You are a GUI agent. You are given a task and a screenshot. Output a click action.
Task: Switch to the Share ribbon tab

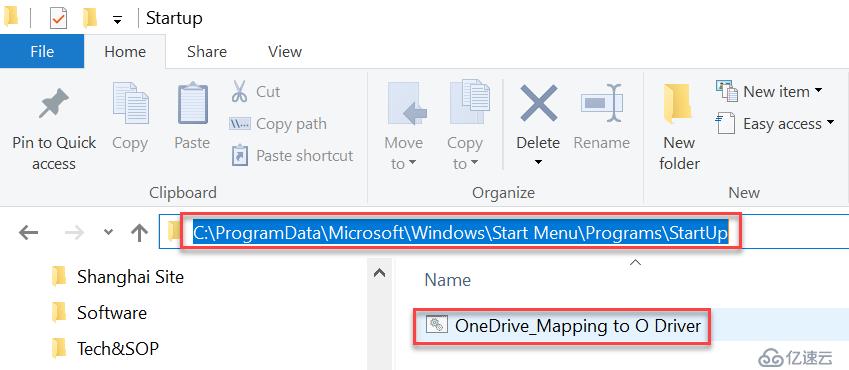click(x=207, y=51)
